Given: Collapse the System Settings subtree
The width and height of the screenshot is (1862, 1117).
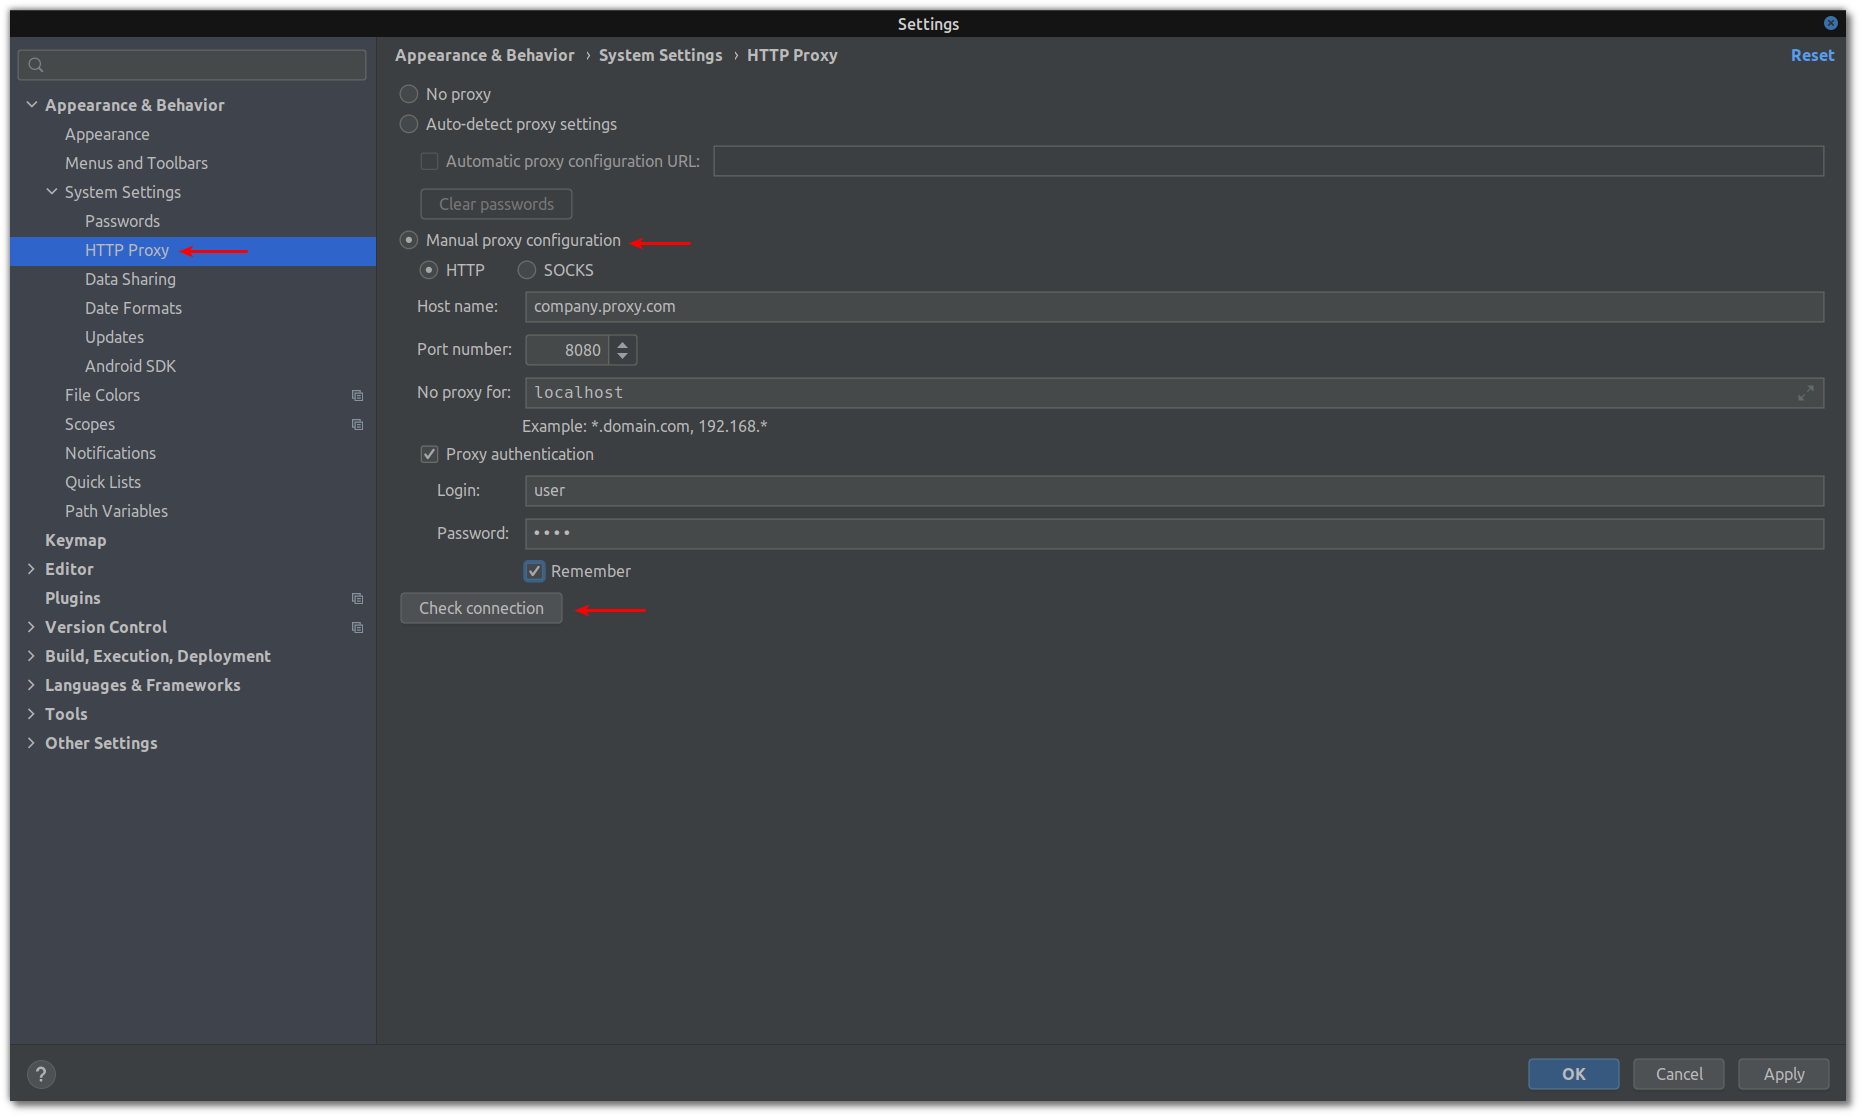Looking at the screenshot, I should [52, 192].
